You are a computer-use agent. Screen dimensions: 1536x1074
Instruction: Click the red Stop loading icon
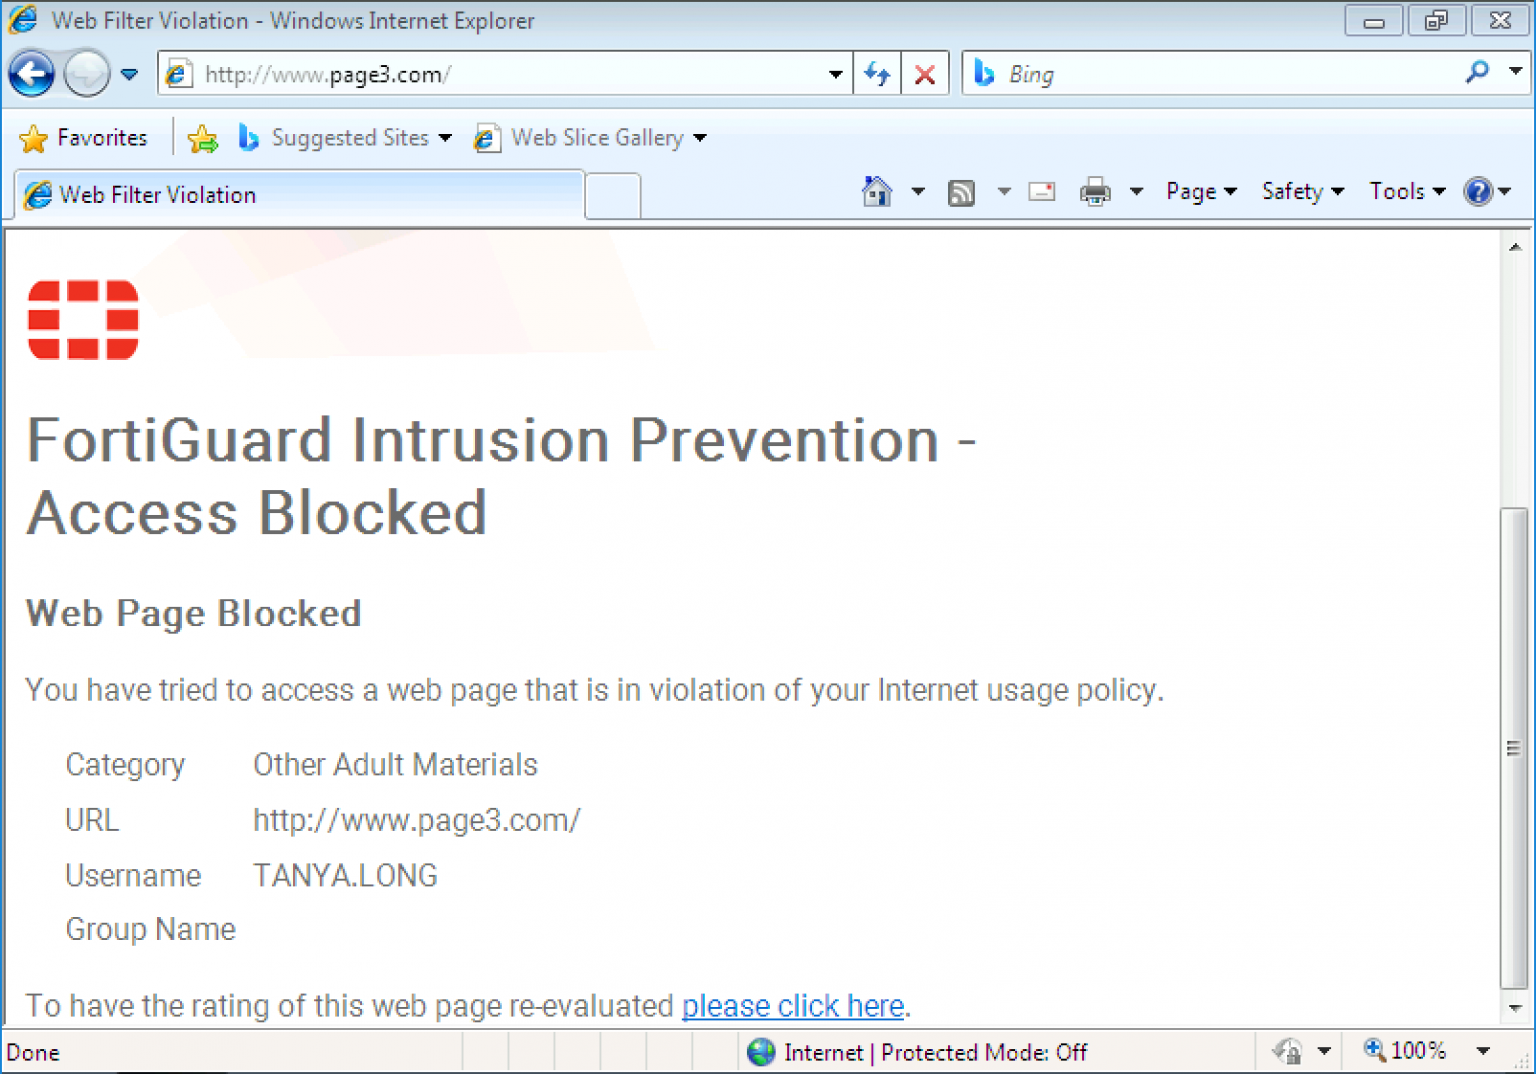click(x=925, y=74)
